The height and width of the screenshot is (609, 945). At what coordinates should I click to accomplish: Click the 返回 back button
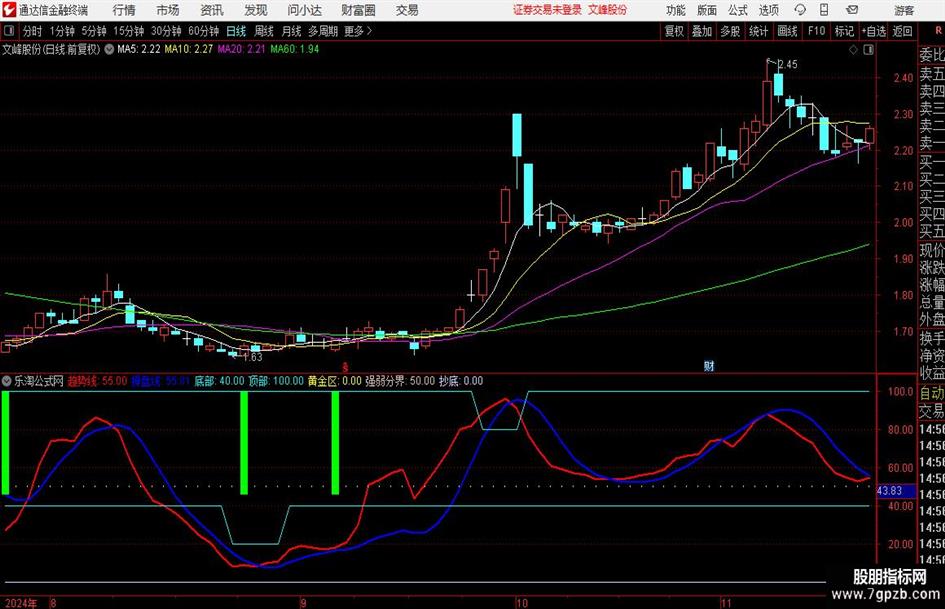point(902,31)
